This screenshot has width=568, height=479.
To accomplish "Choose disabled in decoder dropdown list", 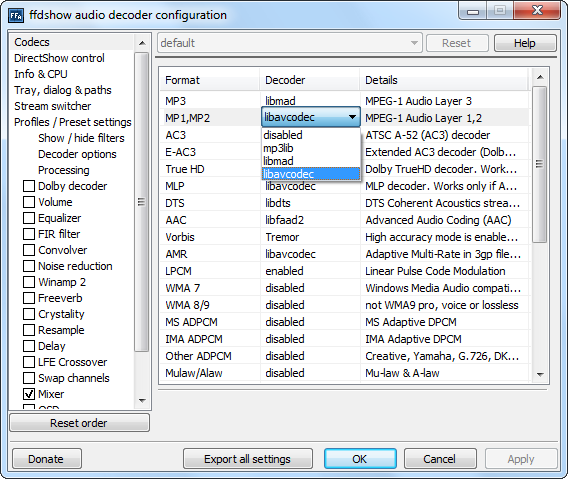I will pyautogui.click(x=311, y=135).
